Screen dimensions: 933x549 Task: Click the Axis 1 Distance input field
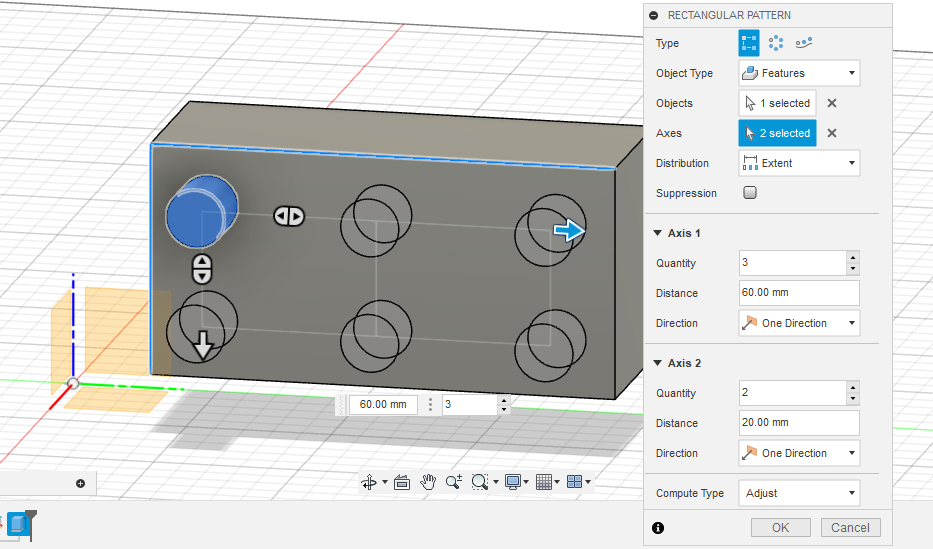click(799, 293)
